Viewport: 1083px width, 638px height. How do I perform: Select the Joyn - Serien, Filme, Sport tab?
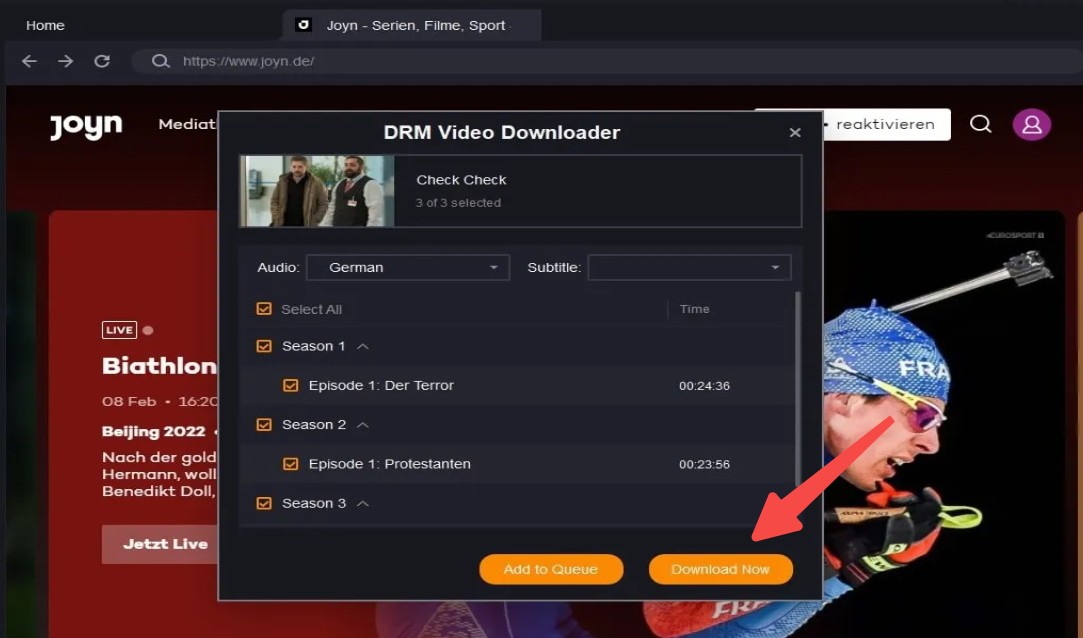411,25
